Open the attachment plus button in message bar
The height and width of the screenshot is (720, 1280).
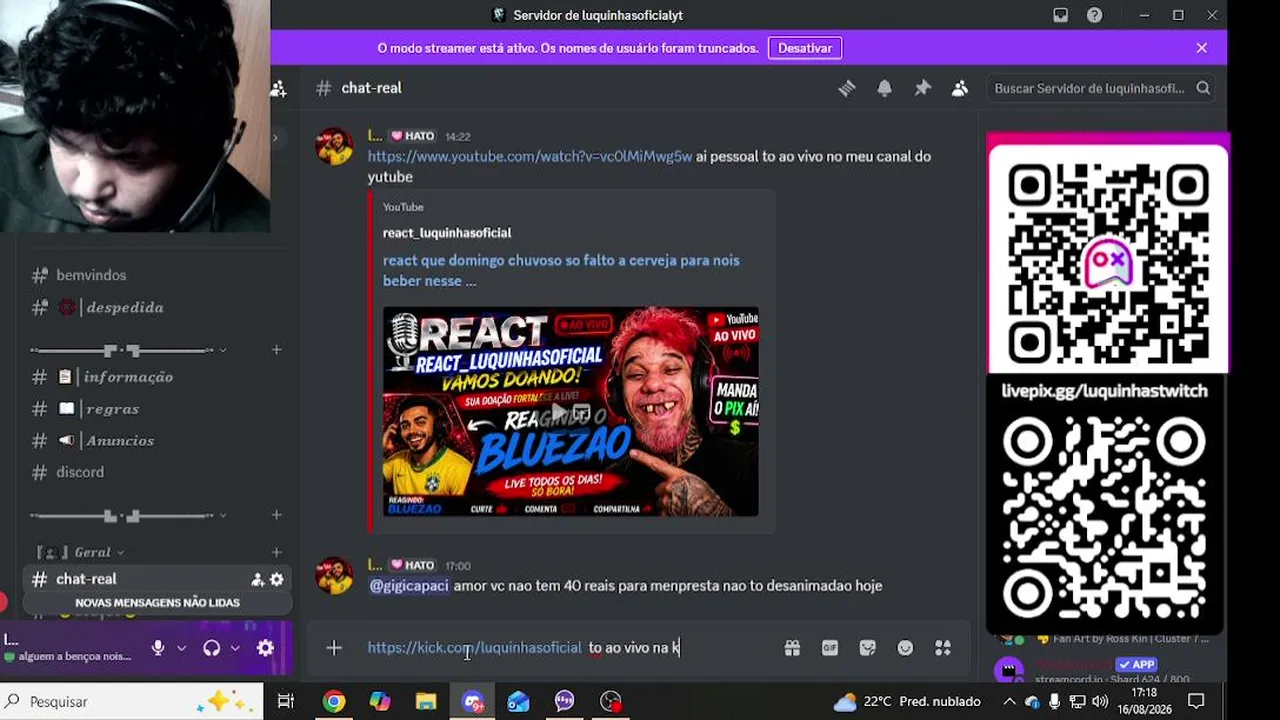(x=334, y=648)
